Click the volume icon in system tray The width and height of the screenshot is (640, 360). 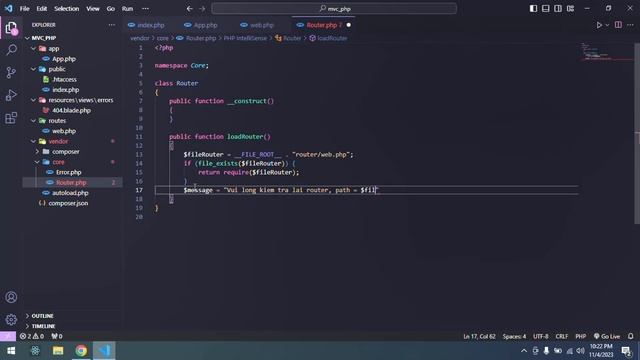tap(580, 351)
